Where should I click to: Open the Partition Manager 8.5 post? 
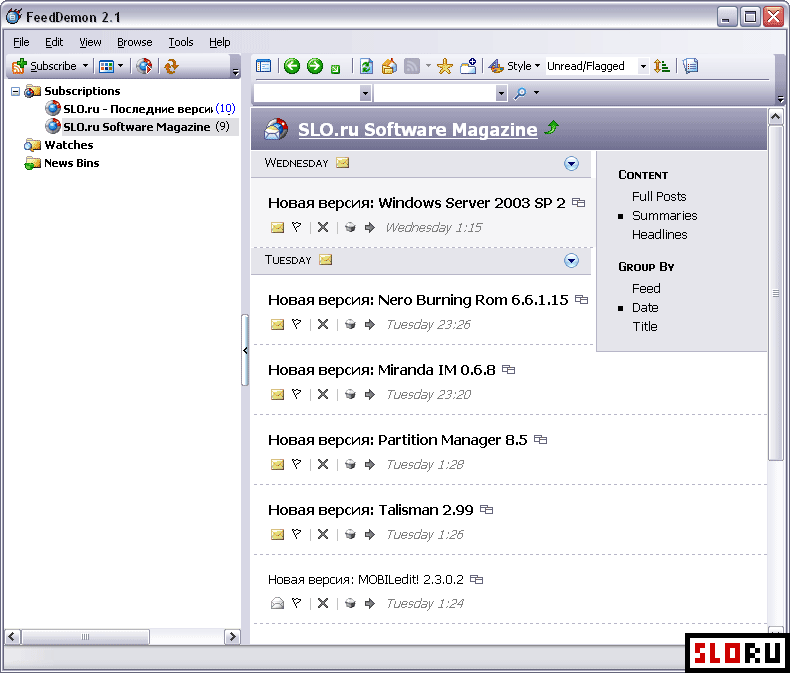point(398,440)
